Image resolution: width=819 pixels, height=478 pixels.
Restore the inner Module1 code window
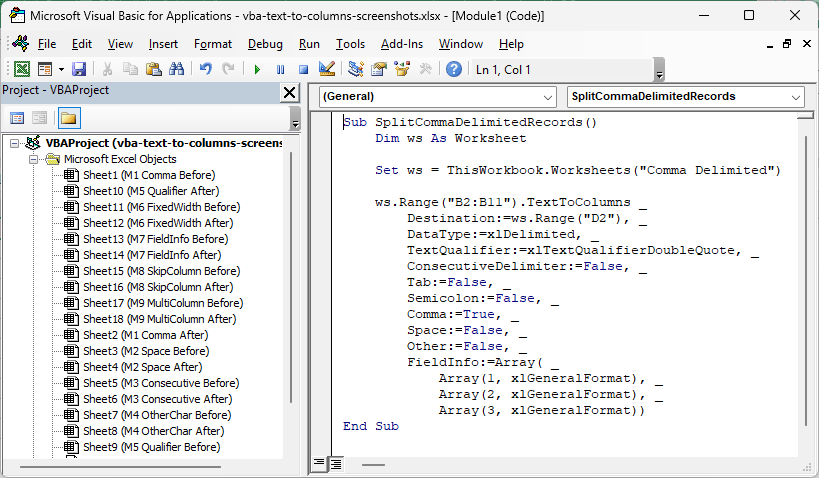pos(787,44)
